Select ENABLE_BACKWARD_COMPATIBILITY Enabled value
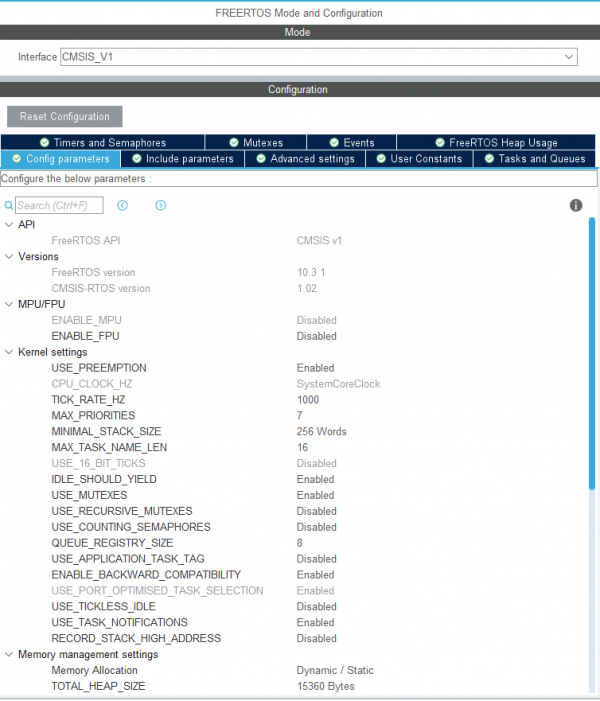The width and height of the screenshot is (600, 701). point(315,575)
